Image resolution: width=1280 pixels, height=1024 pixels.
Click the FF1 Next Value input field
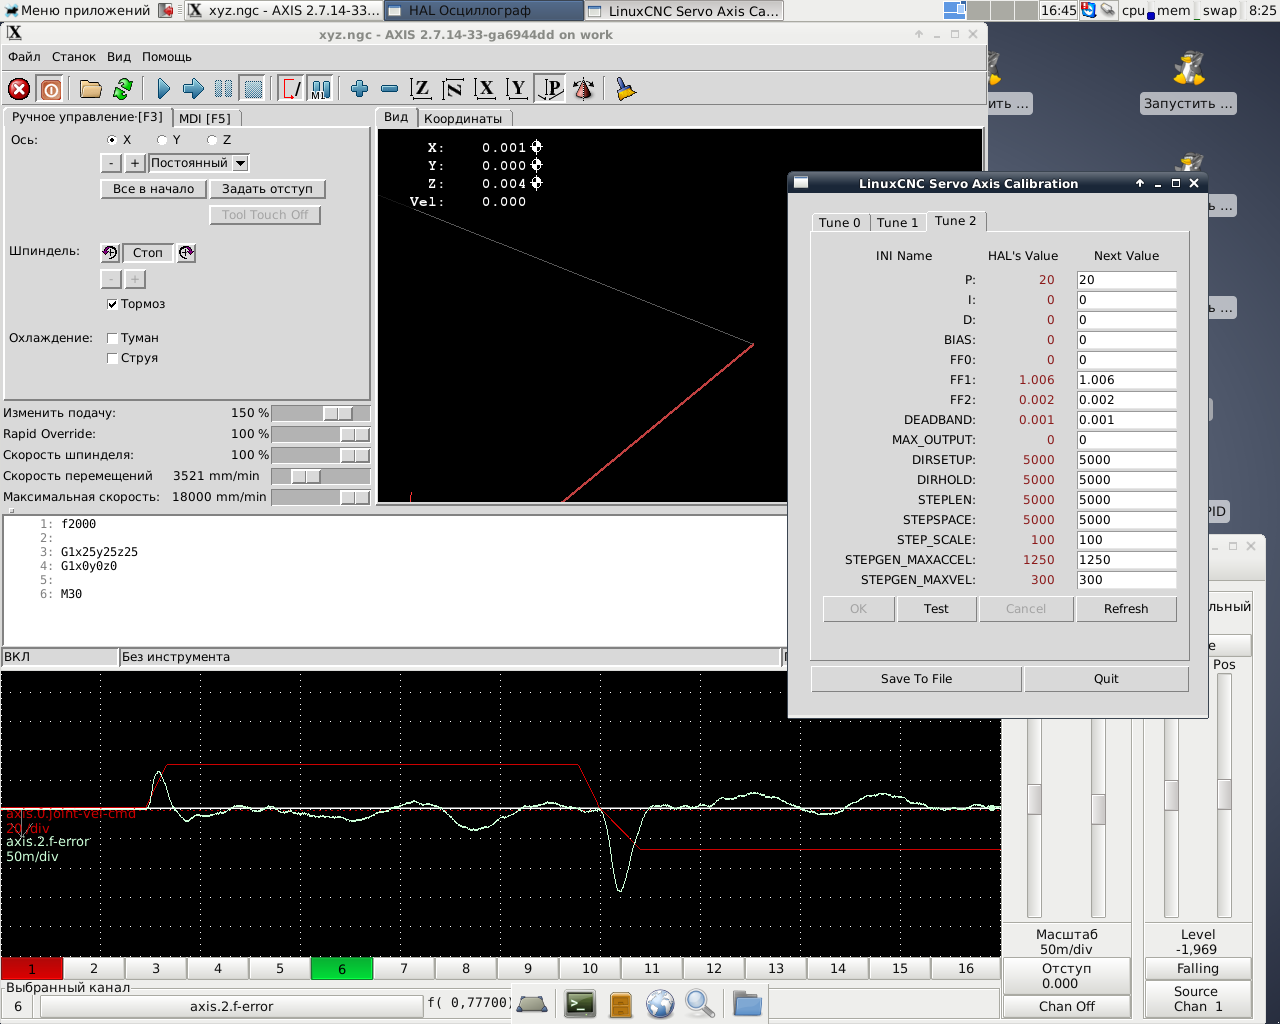1126,380
